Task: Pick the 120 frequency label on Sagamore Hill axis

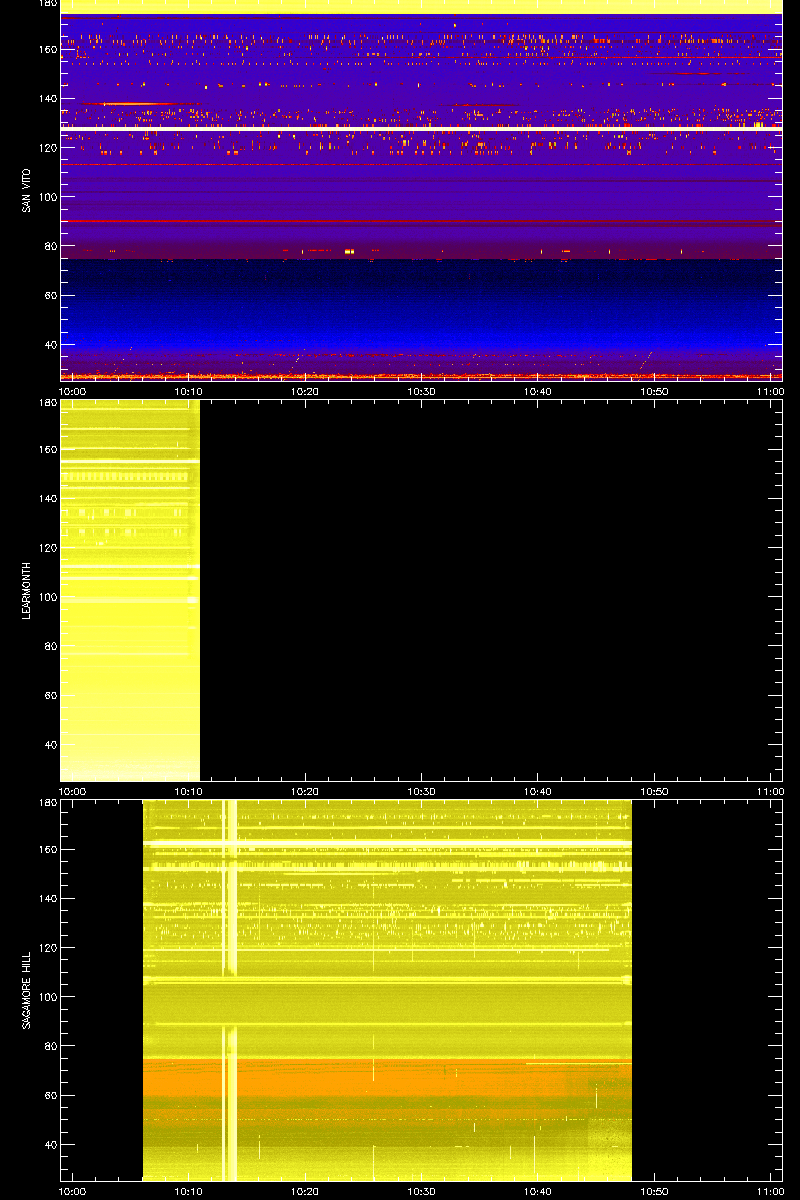Action: tap(47, 948)
